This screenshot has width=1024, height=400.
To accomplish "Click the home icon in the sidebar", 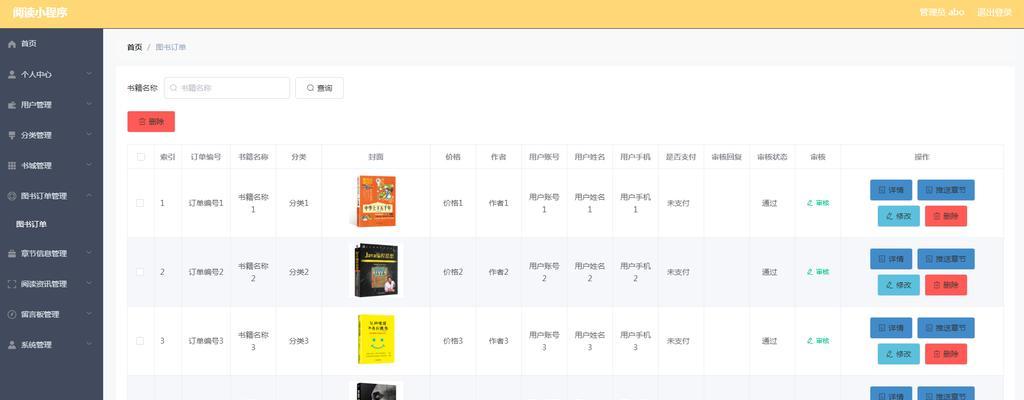I will coord(12,44).
